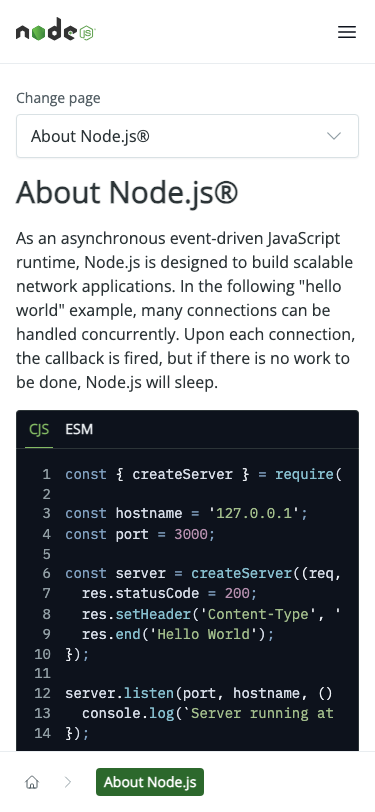Click the 'const server = createServer' line

204,574
